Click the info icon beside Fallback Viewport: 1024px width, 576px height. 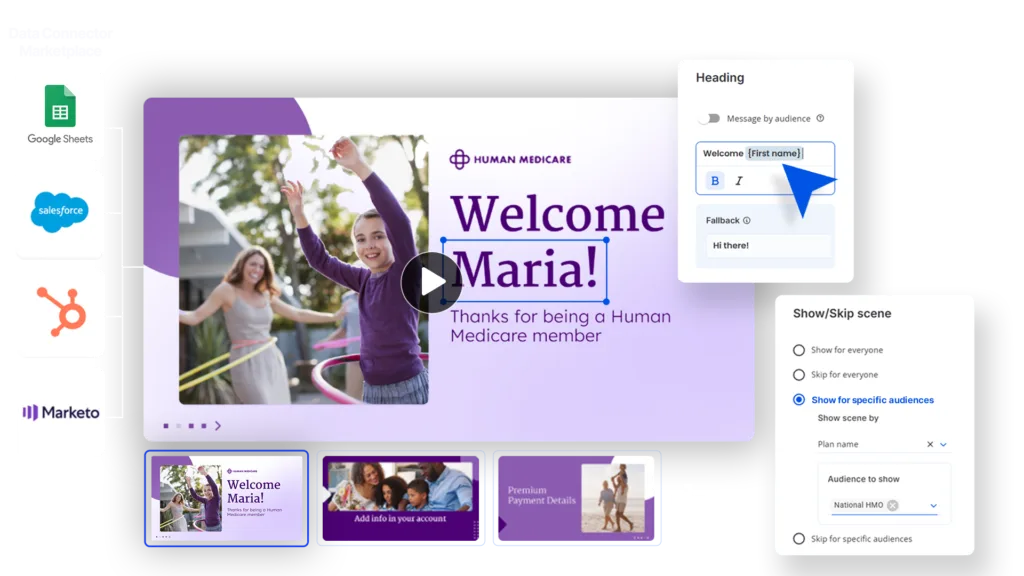pos(747,221)
